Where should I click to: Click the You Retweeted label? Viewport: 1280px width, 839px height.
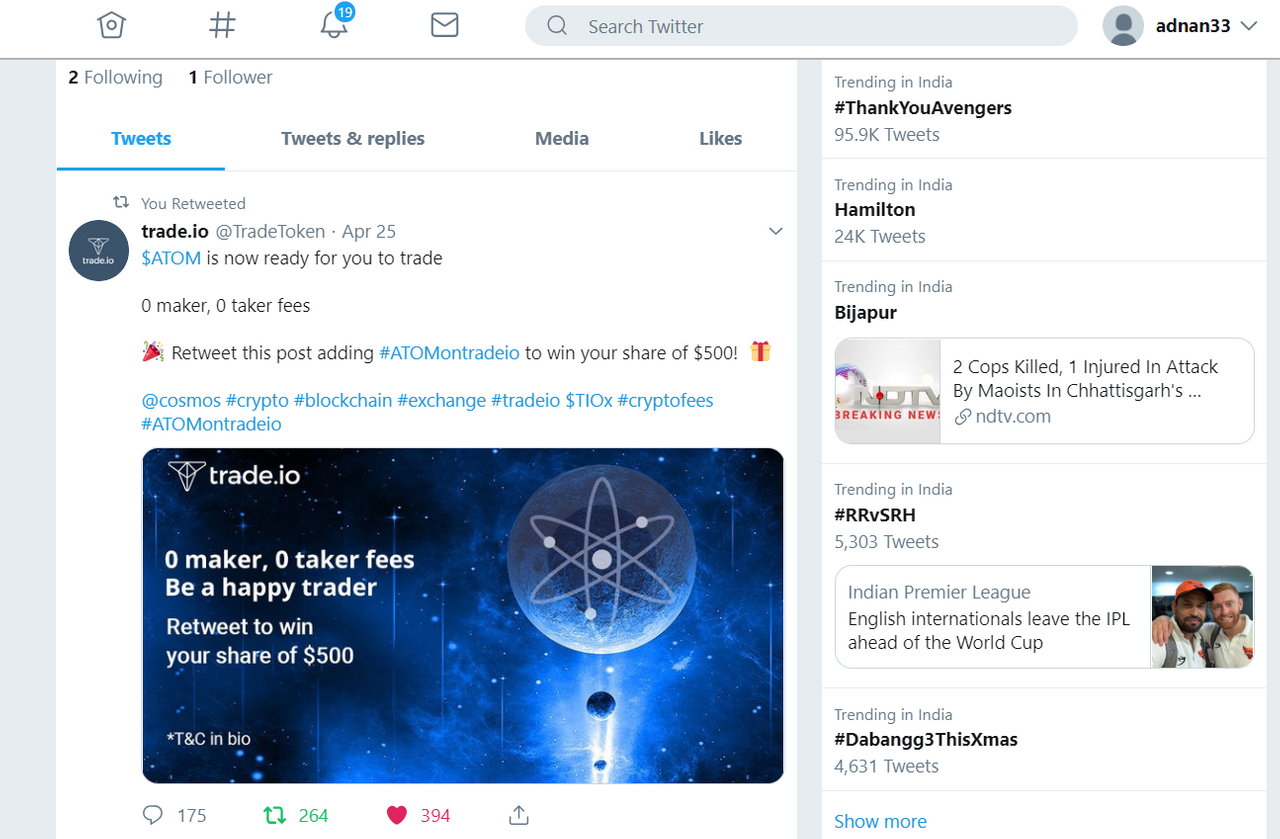(x=193, y=203)
